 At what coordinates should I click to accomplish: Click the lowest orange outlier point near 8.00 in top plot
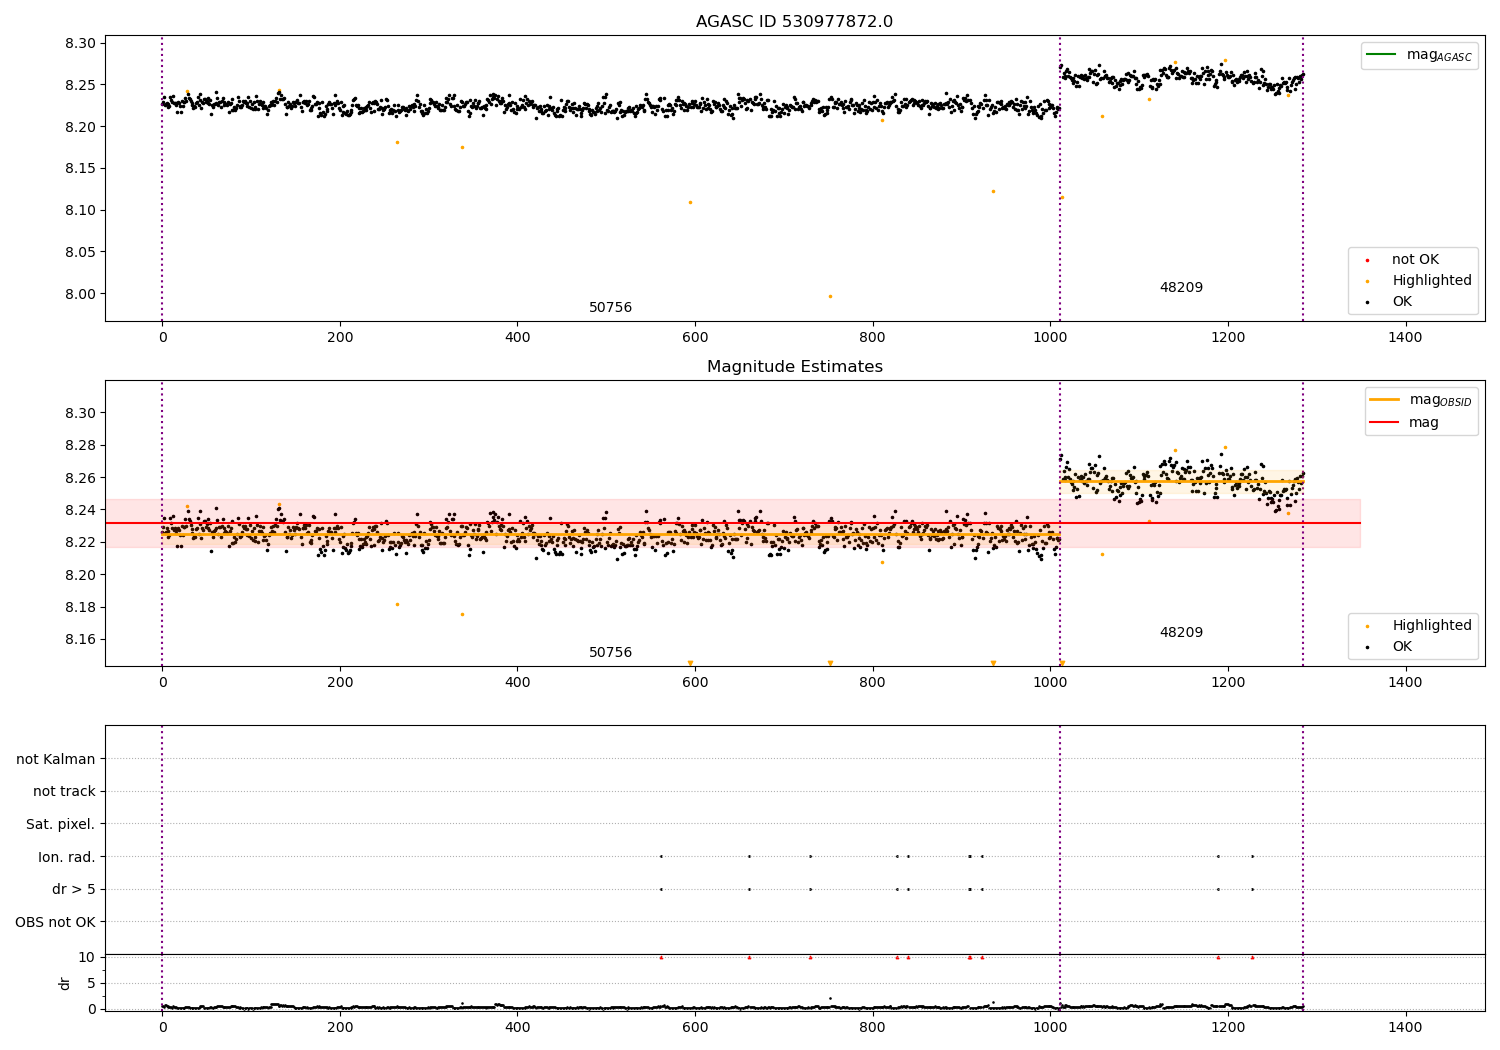(830, 296)
